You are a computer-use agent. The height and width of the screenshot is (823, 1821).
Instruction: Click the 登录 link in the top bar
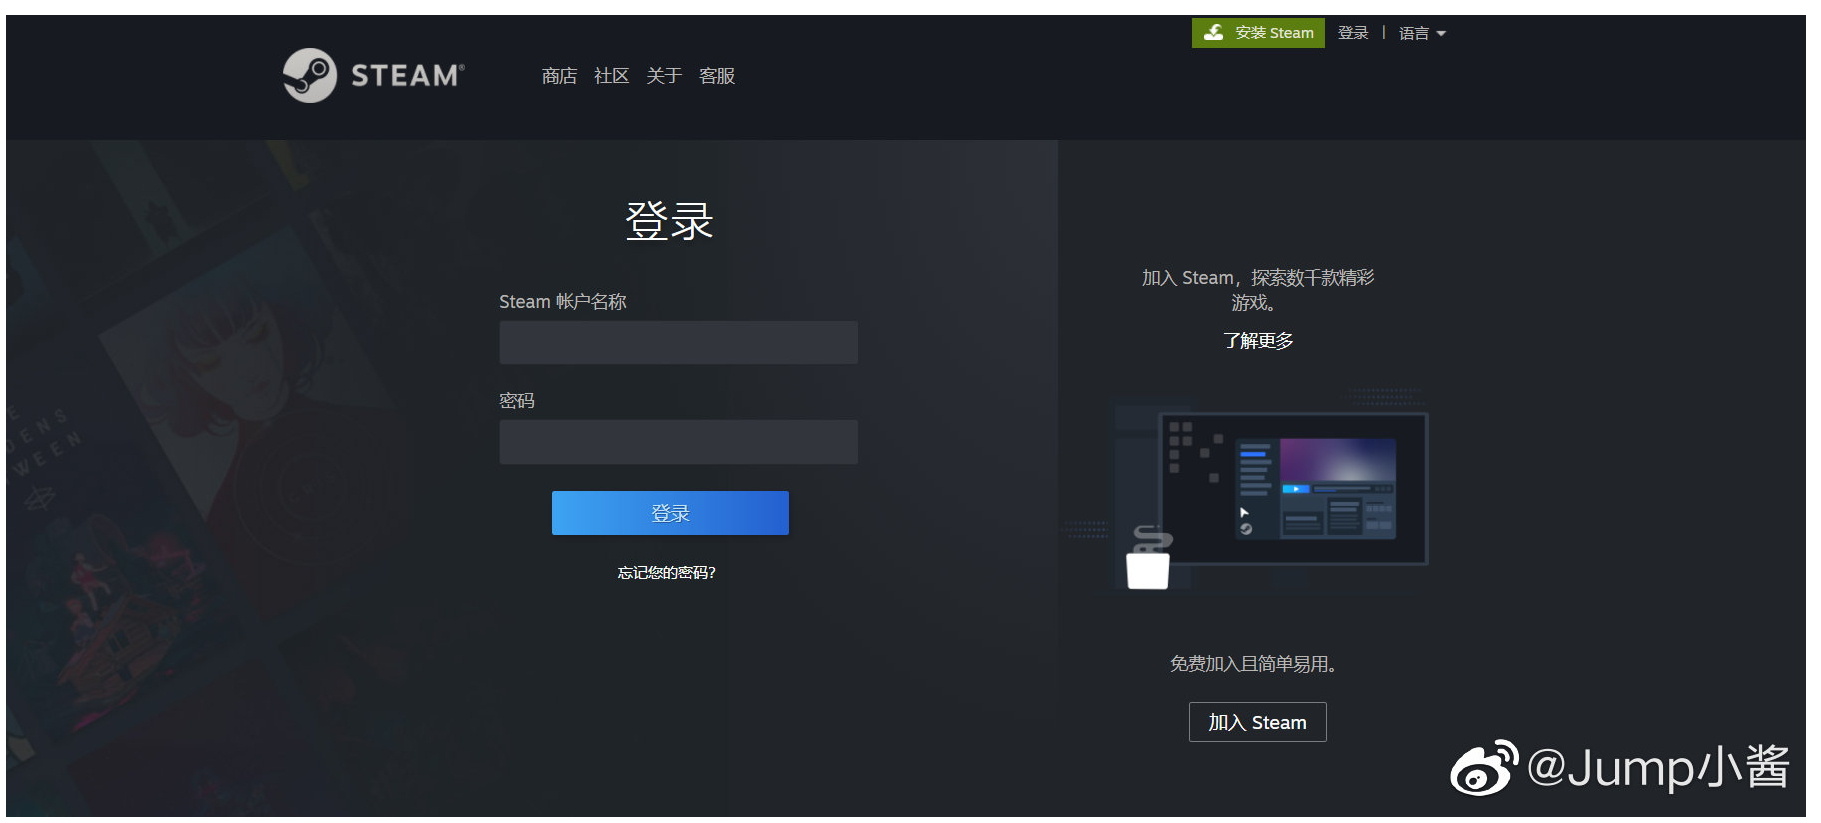click(x=1353, y=33)
